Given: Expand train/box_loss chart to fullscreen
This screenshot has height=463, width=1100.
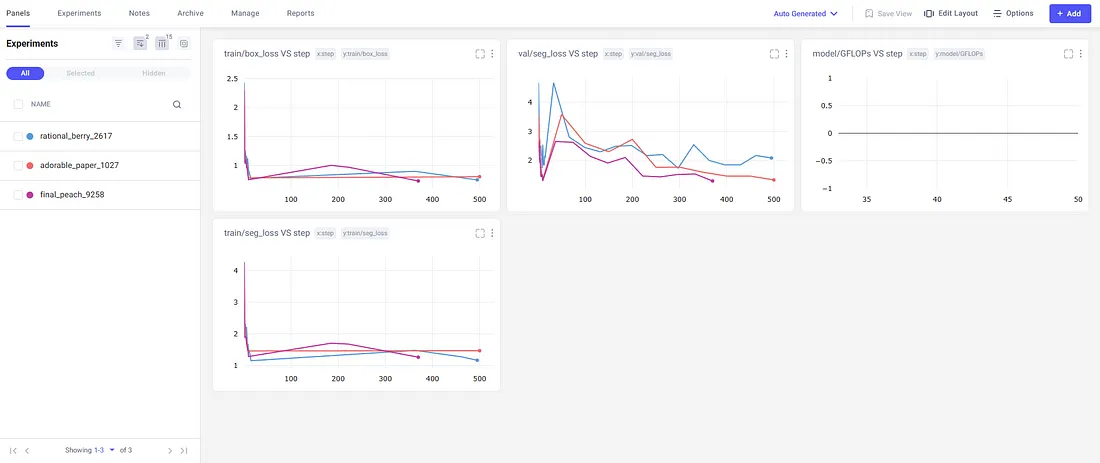Looking at the screenshot, I should [480, 54].
